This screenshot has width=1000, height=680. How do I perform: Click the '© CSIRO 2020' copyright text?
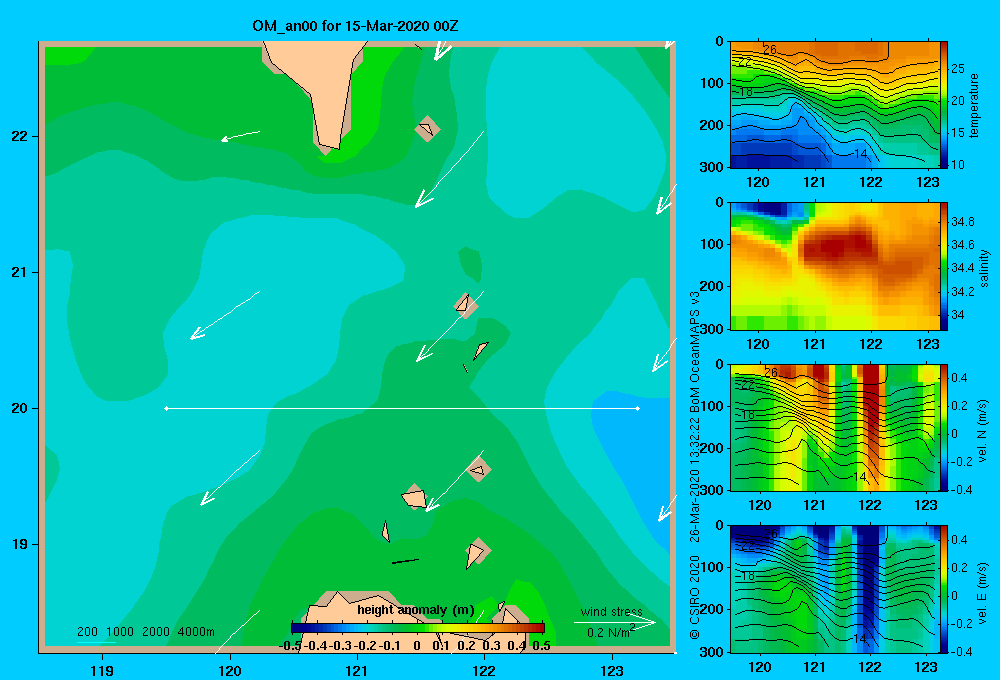695,596
